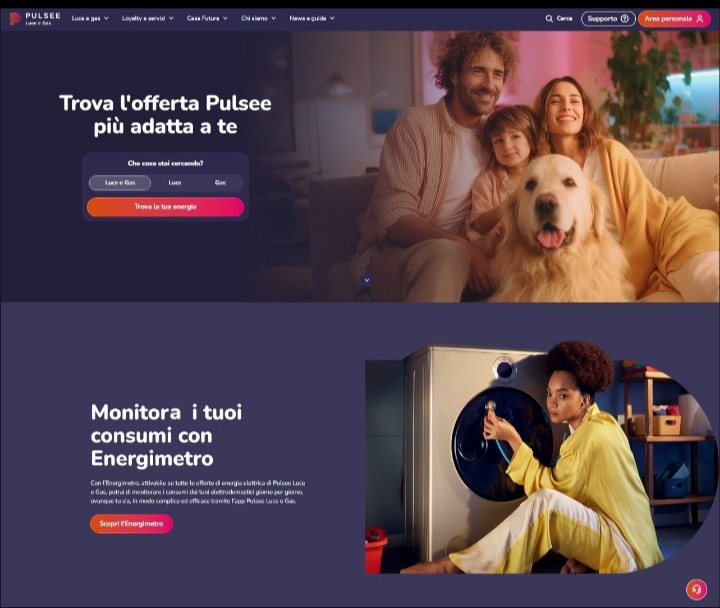This screenshot has height=608, width=720.
Task: Expand the Casa Futura dropdown menu
Action: [207, 18]
